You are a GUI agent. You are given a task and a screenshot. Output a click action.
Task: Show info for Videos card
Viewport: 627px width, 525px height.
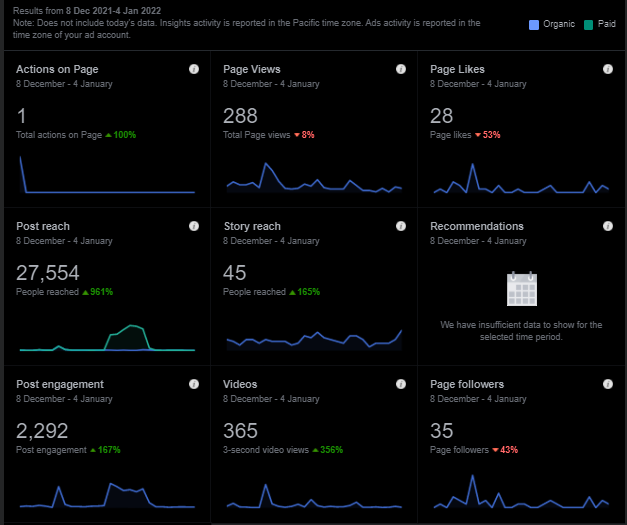pos(401,383)
